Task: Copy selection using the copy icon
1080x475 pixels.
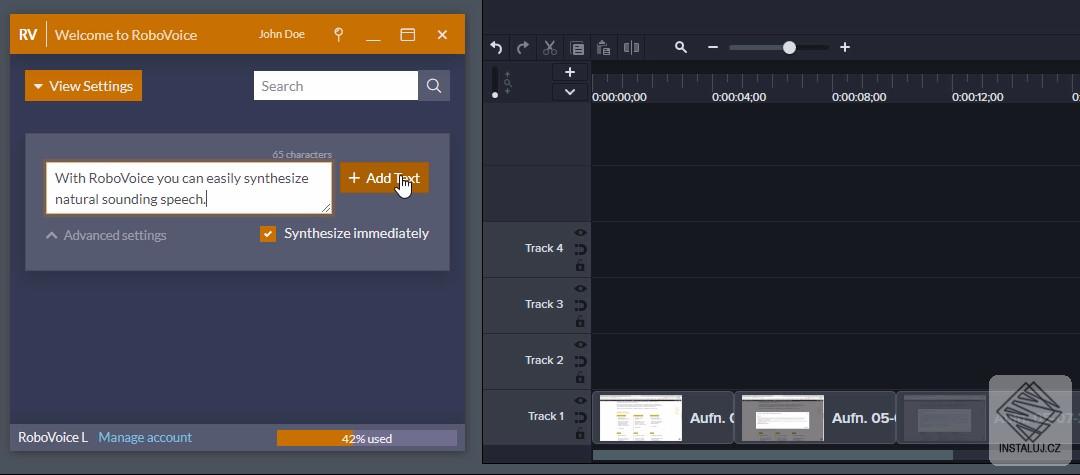Action: click(x=577, y=48)
